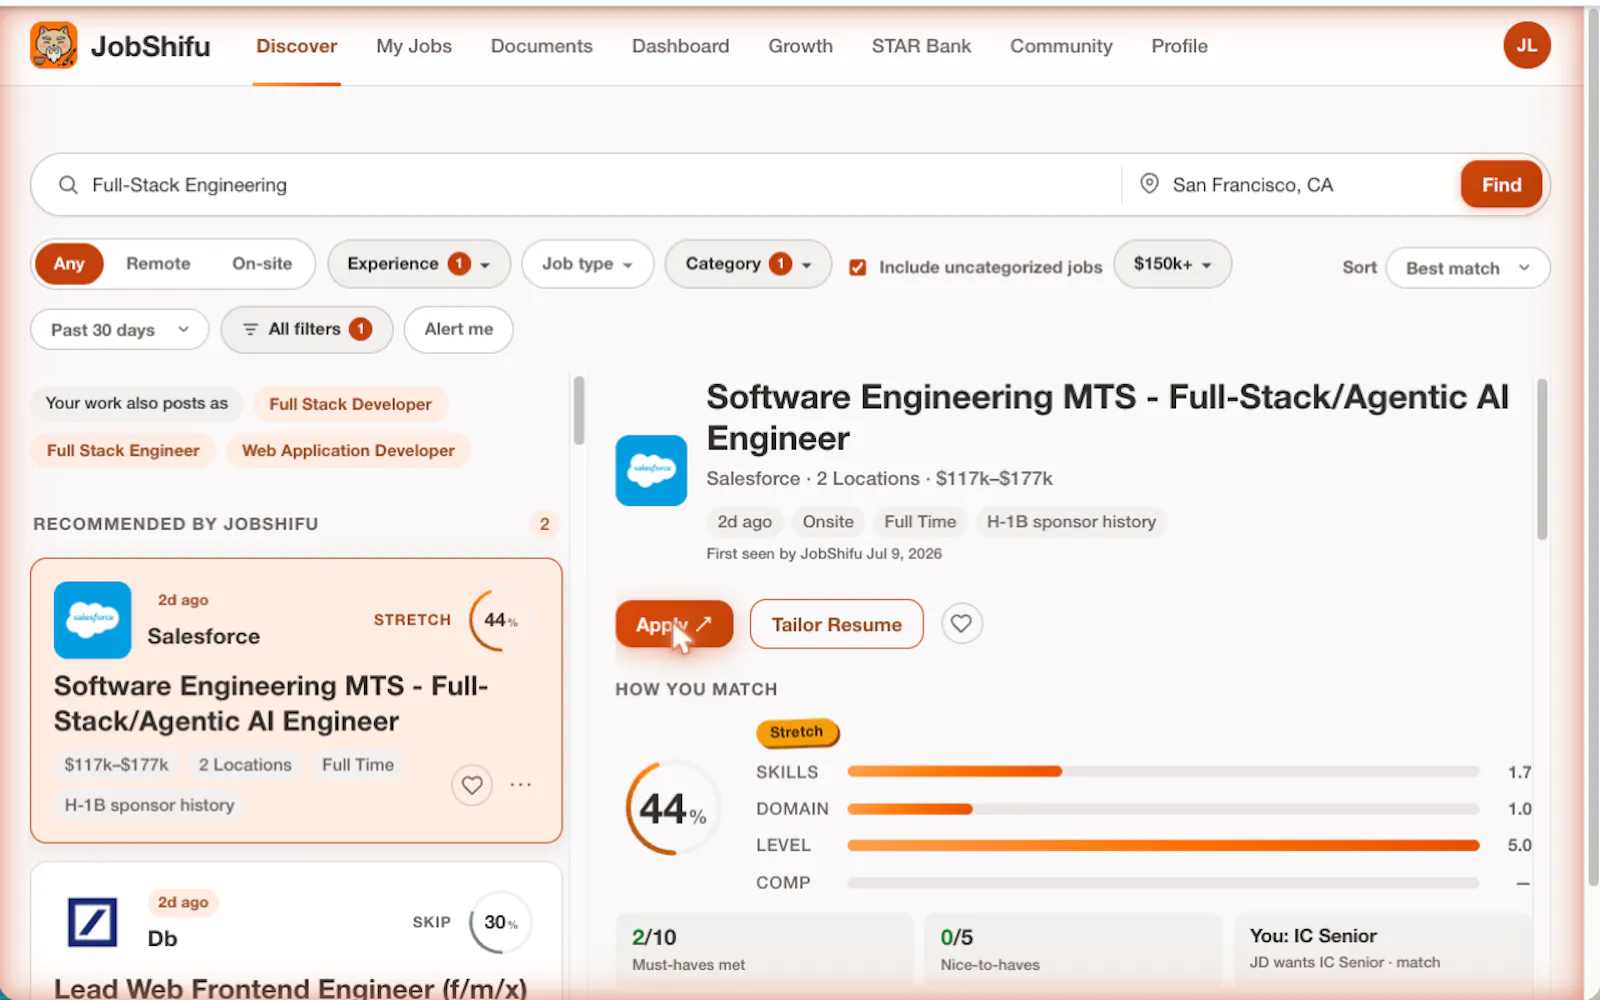Screen dimensions: 1600x1000
Task: Open the Profile tab
Action: click(1180, 46)
